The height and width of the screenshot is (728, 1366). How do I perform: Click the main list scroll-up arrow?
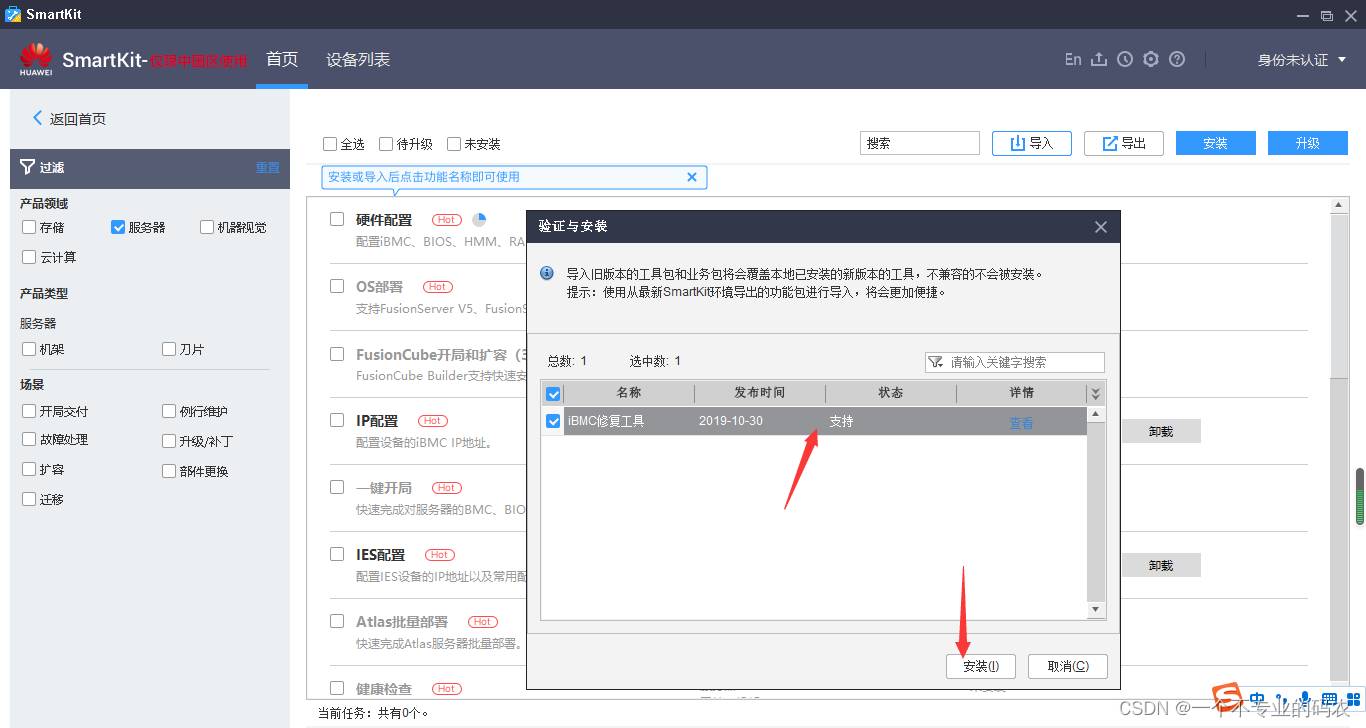[x=1340, y=205]
